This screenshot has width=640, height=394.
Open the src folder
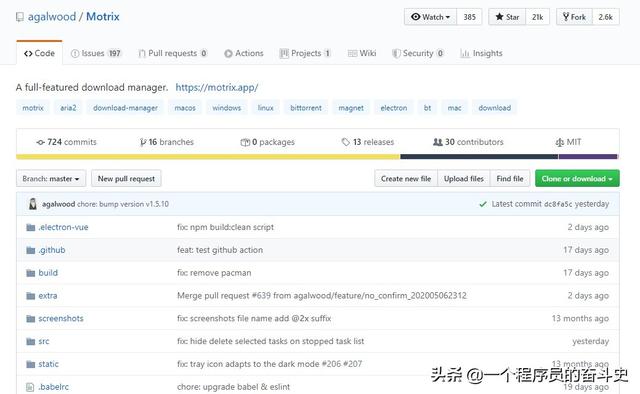(x=44, y=341)
